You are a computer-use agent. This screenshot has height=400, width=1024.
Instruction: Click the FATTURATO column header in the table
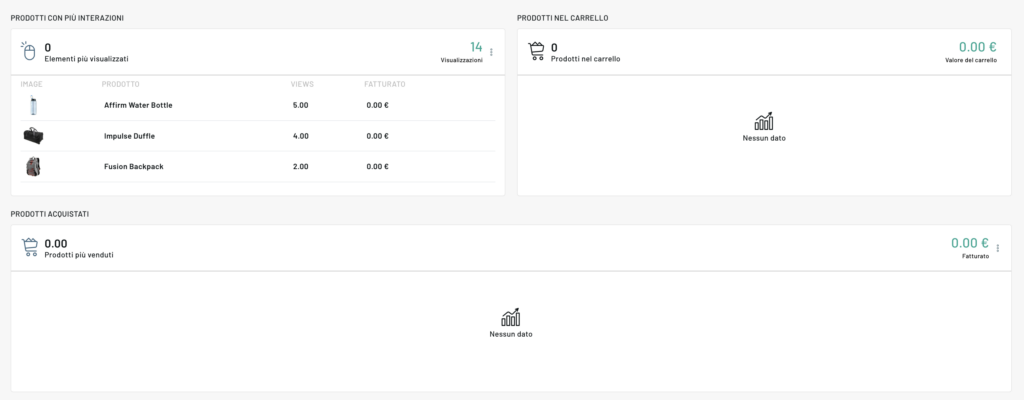click(x=385, y=84)
